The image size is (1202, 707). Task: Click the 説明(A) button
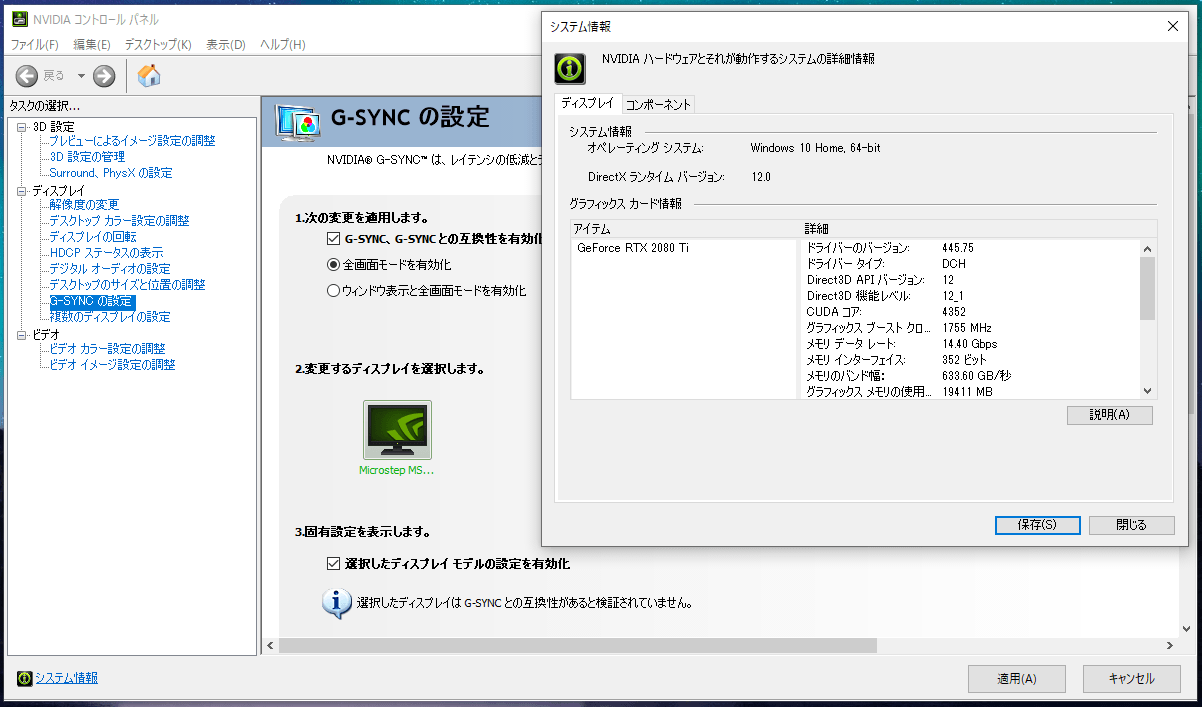[1110, 415]
